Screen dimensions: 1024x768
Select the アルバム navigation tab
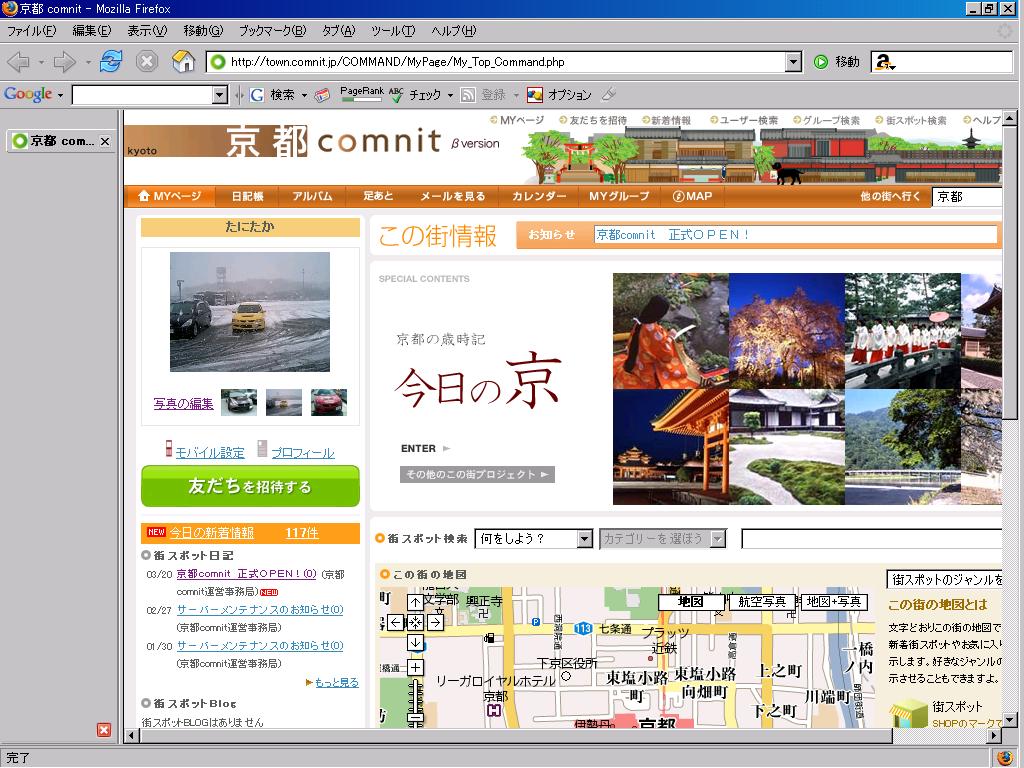312,196
